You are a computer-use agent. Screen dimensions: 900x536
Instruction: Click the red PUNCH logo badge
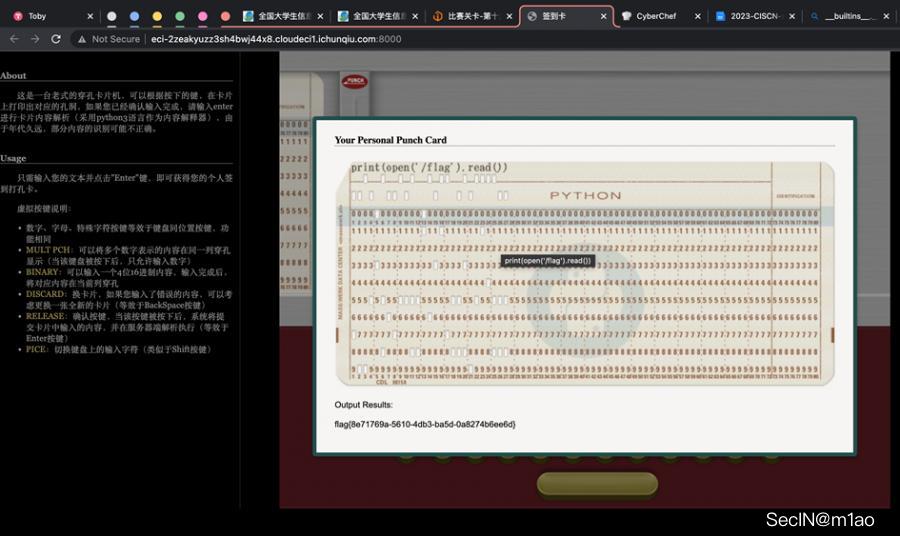point(354,82)
